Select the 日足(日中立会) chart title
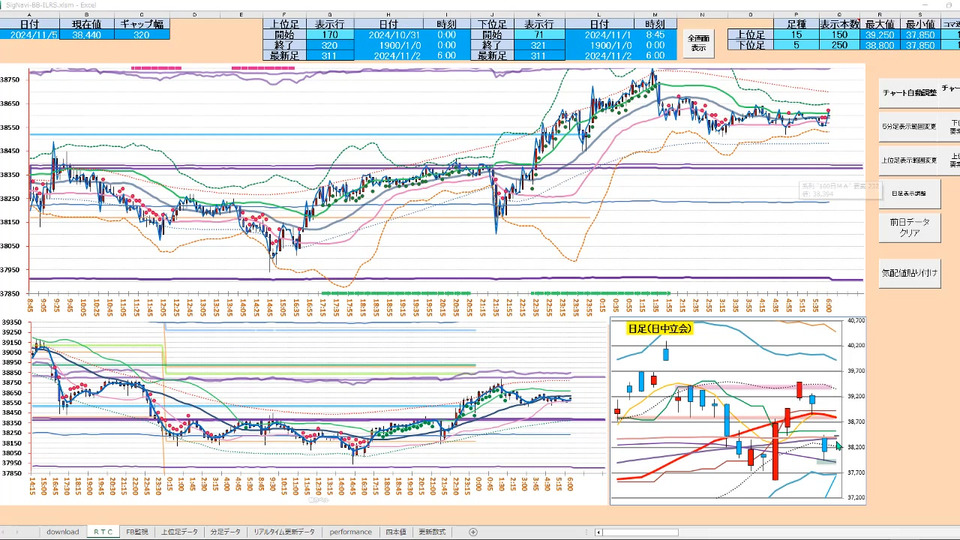Image resolution: width=960 pixels, height=540 pixels. pos(659,329)
